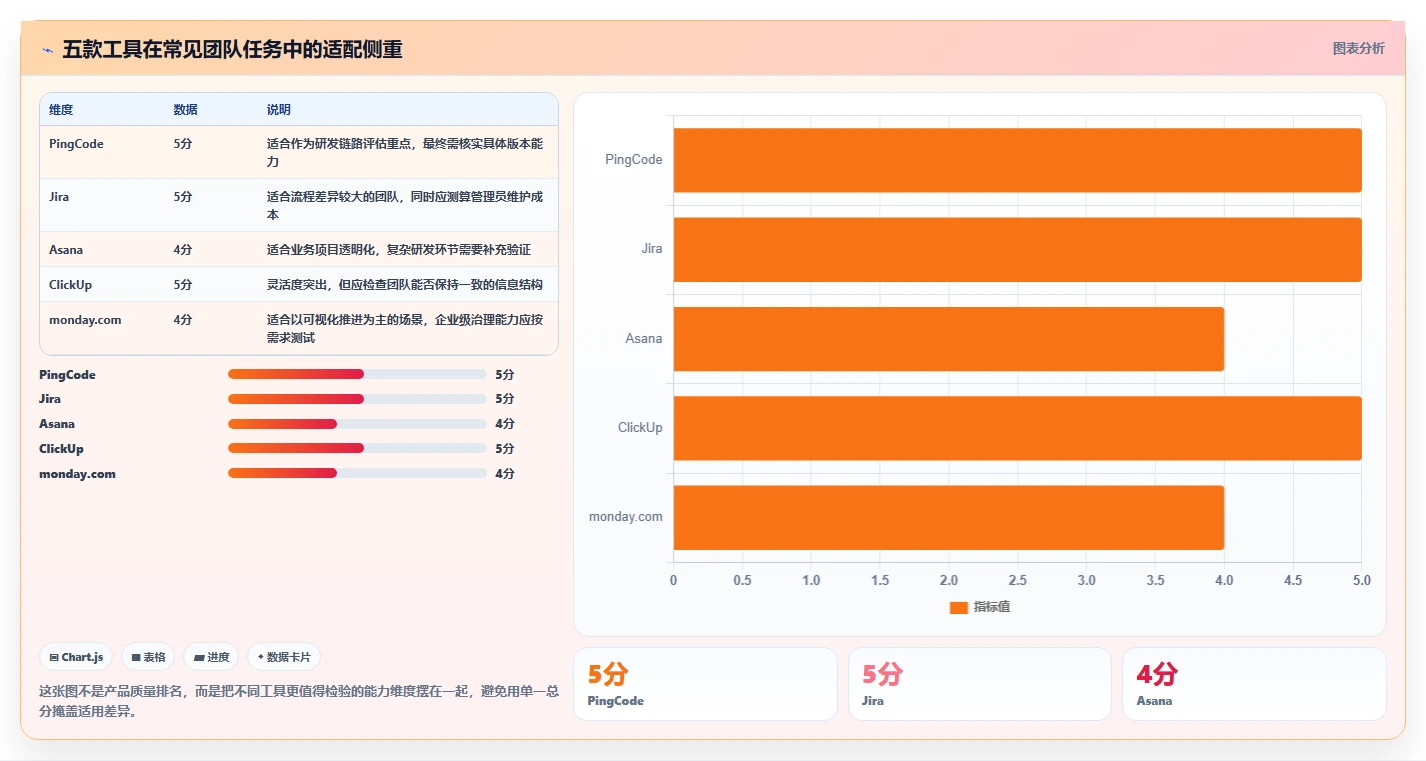
Task: Click description starting 适合业务项目透明化
Action: coord(398,250)
